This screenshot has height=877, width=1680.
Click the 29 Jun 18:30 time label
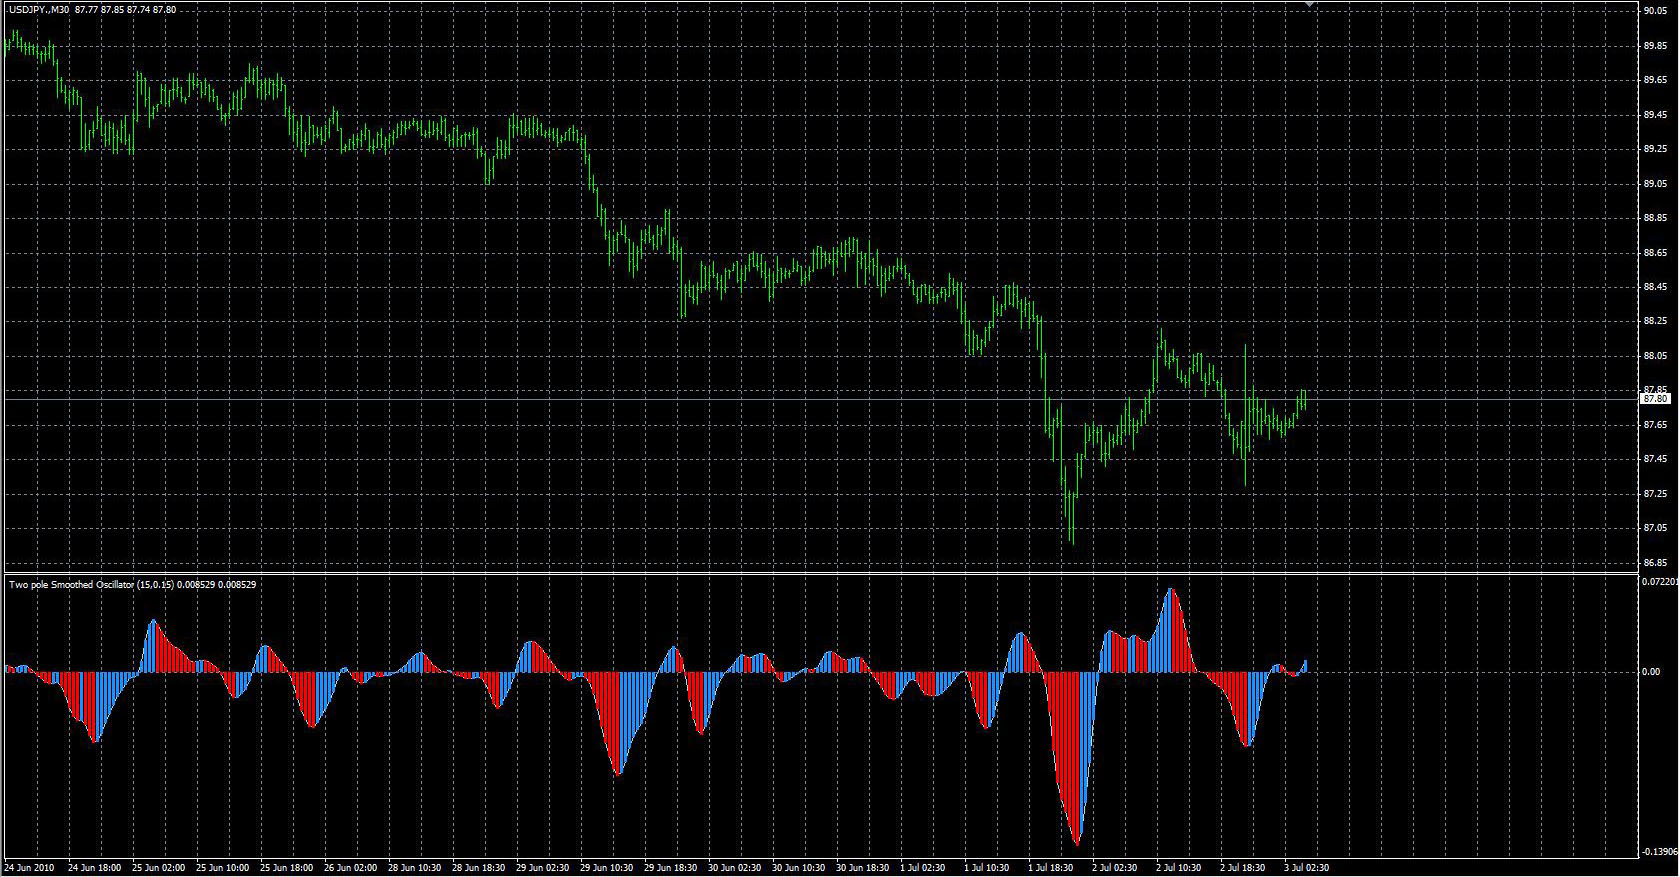pos(670,868)
